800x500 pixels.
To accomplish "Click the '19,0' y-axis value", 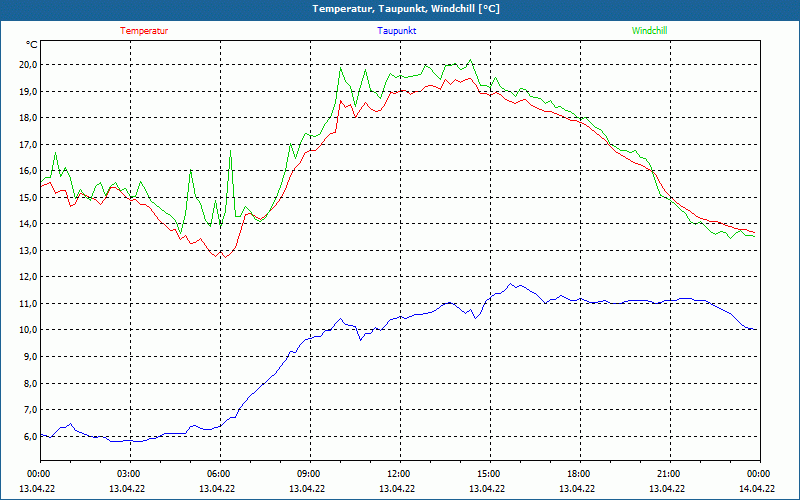I will (29, 91).
